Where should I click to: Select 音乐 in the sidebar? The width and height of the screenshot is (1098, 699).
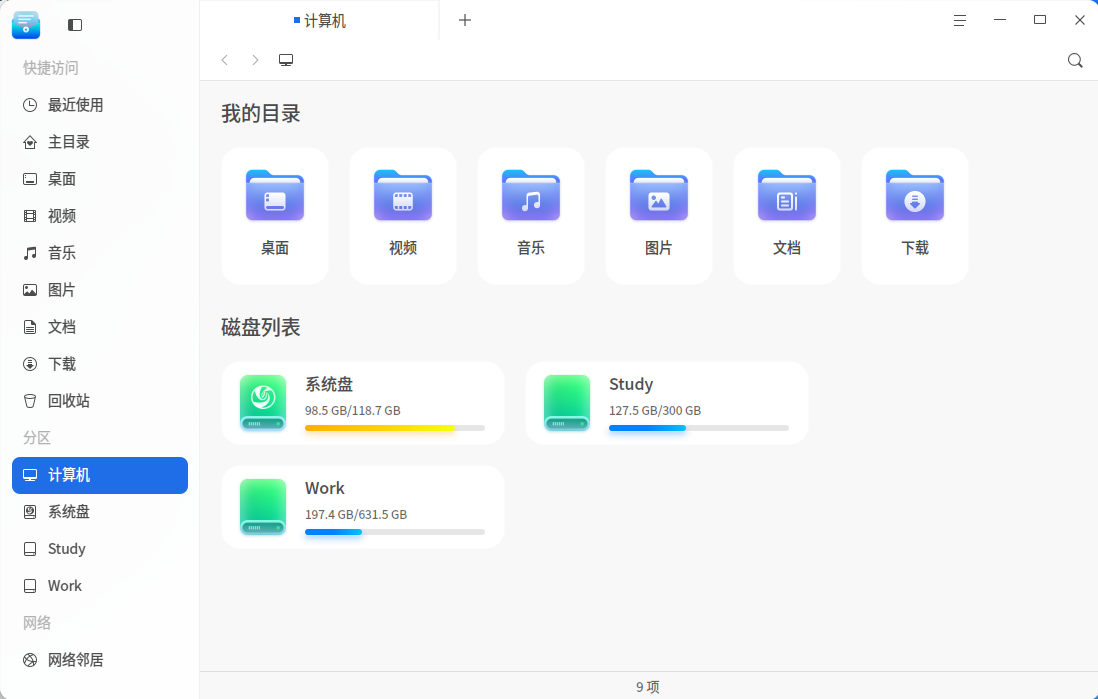tap(100, 253)
